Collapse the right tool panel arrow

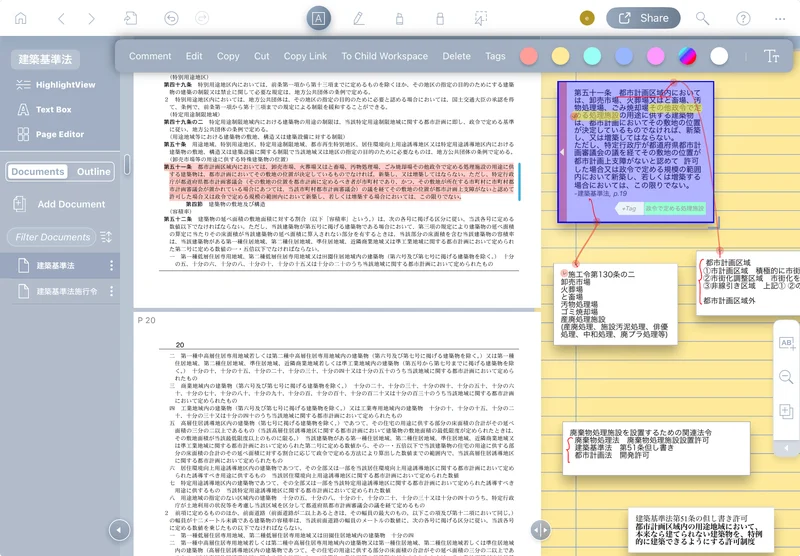click(x=786, y=448)
